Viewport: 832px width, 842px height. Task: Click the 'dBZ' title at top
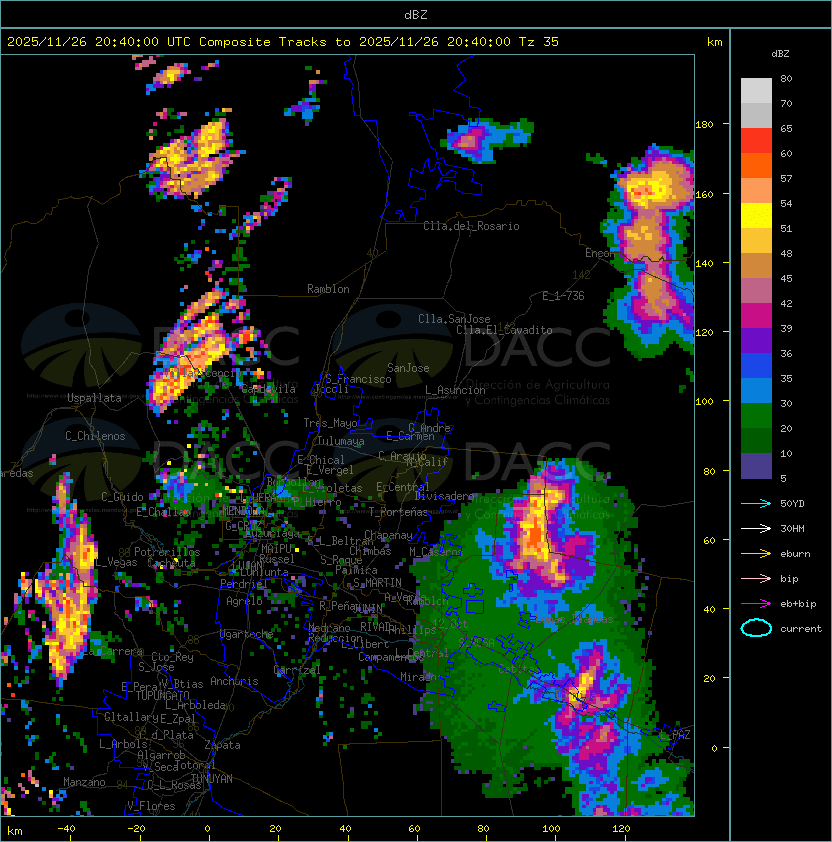coord(416,15)
